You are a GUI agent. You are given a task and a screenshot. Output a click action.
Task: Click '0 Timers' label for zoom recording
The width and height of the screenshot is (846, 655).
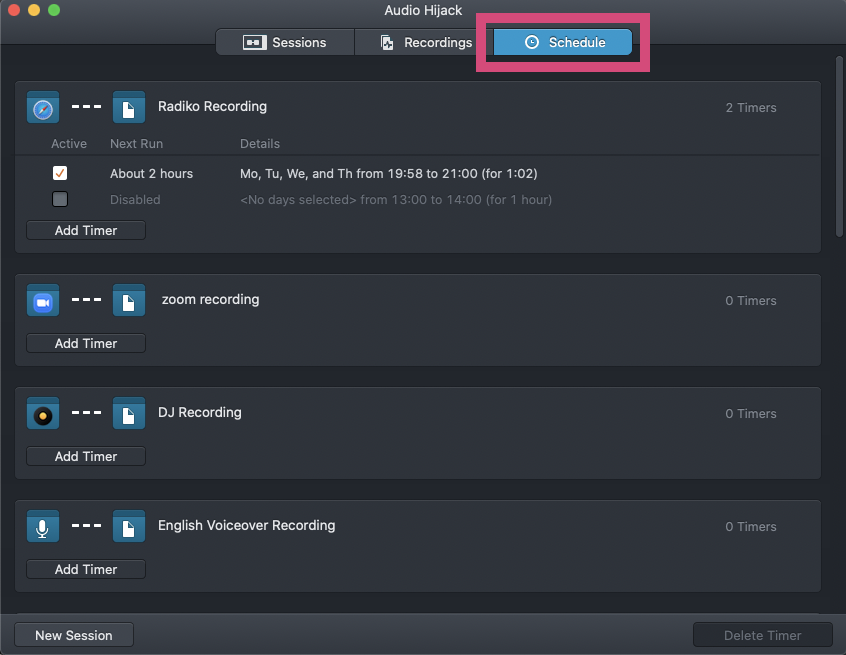tap(751, 301)
